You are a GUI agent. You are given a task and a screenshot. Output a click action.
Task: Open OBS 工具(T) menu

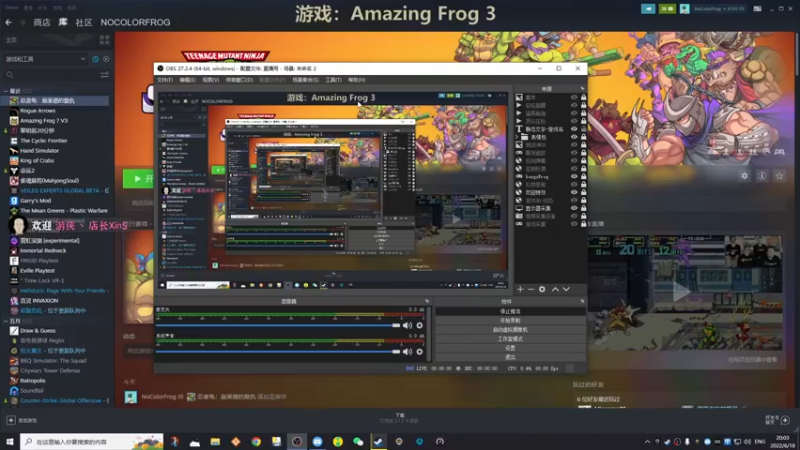click(333, 80)
